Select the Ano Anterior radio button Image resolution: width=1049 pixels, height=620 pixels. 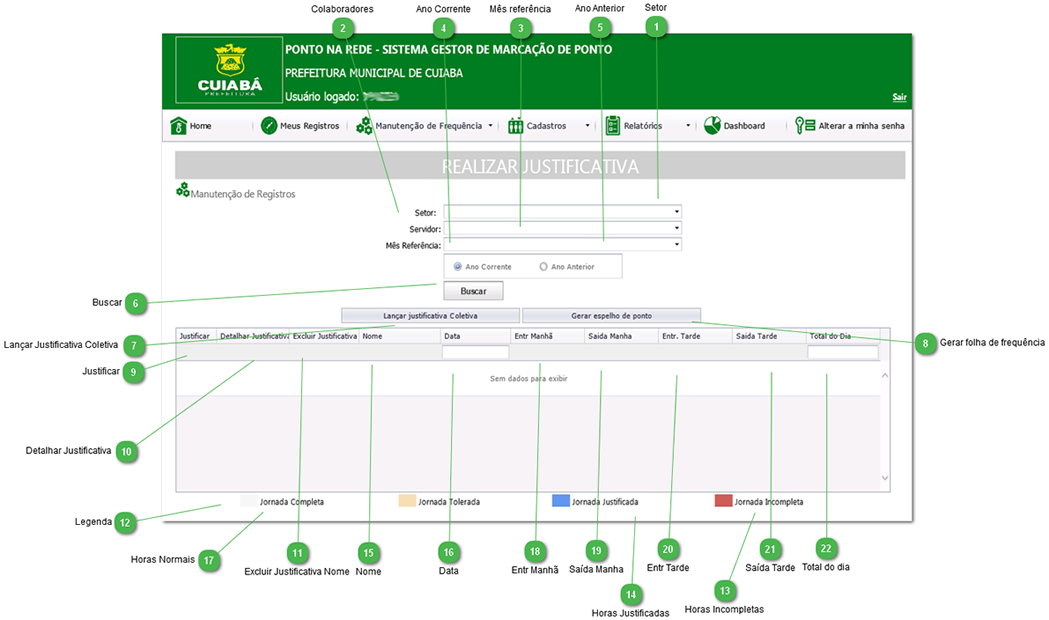tap(543, 266)
